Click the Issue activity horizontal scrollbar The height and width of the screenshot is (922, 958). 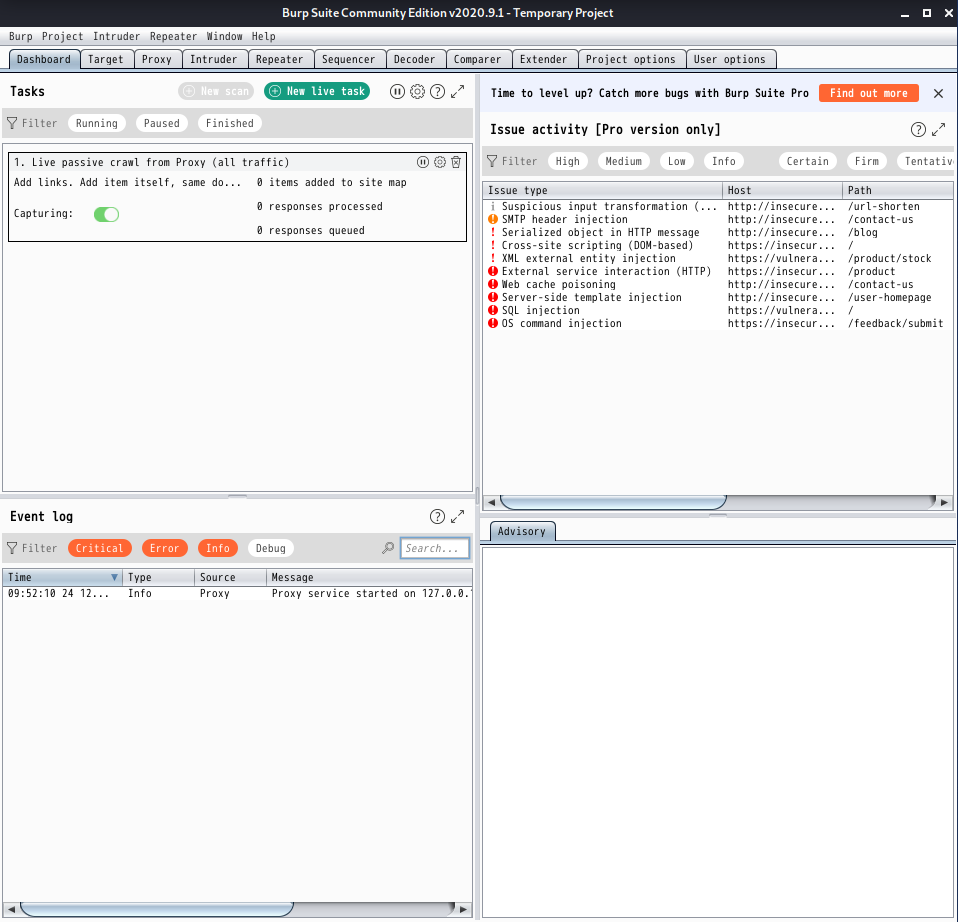(613, 502)
